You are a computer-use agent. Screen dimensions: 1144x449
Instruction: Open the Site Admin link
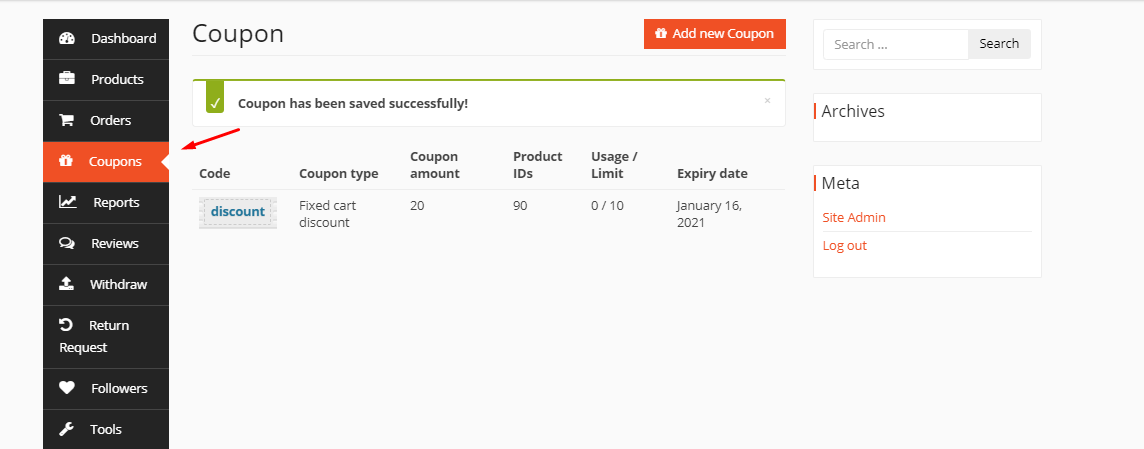(854, 217)
